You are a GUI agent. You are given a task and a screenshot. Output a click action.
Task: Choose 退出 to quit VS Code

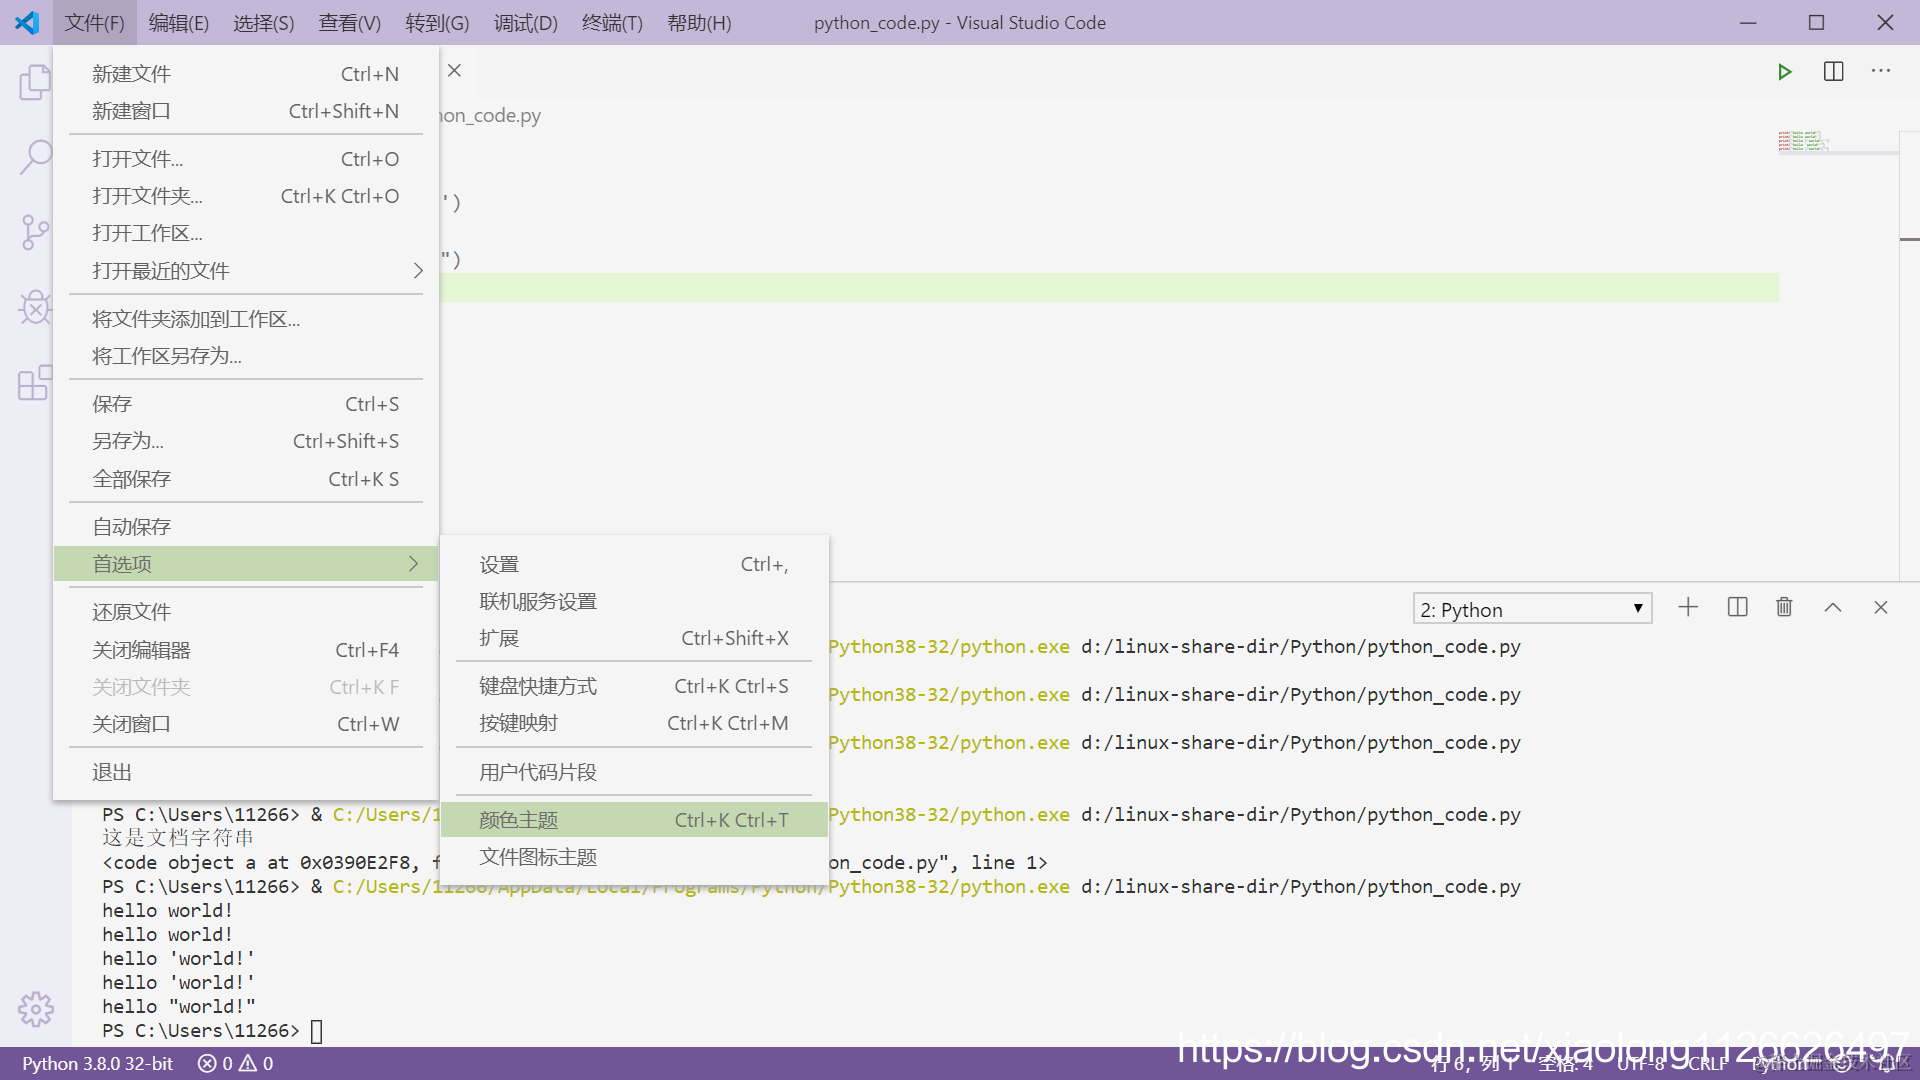click(x=246, y=772)
